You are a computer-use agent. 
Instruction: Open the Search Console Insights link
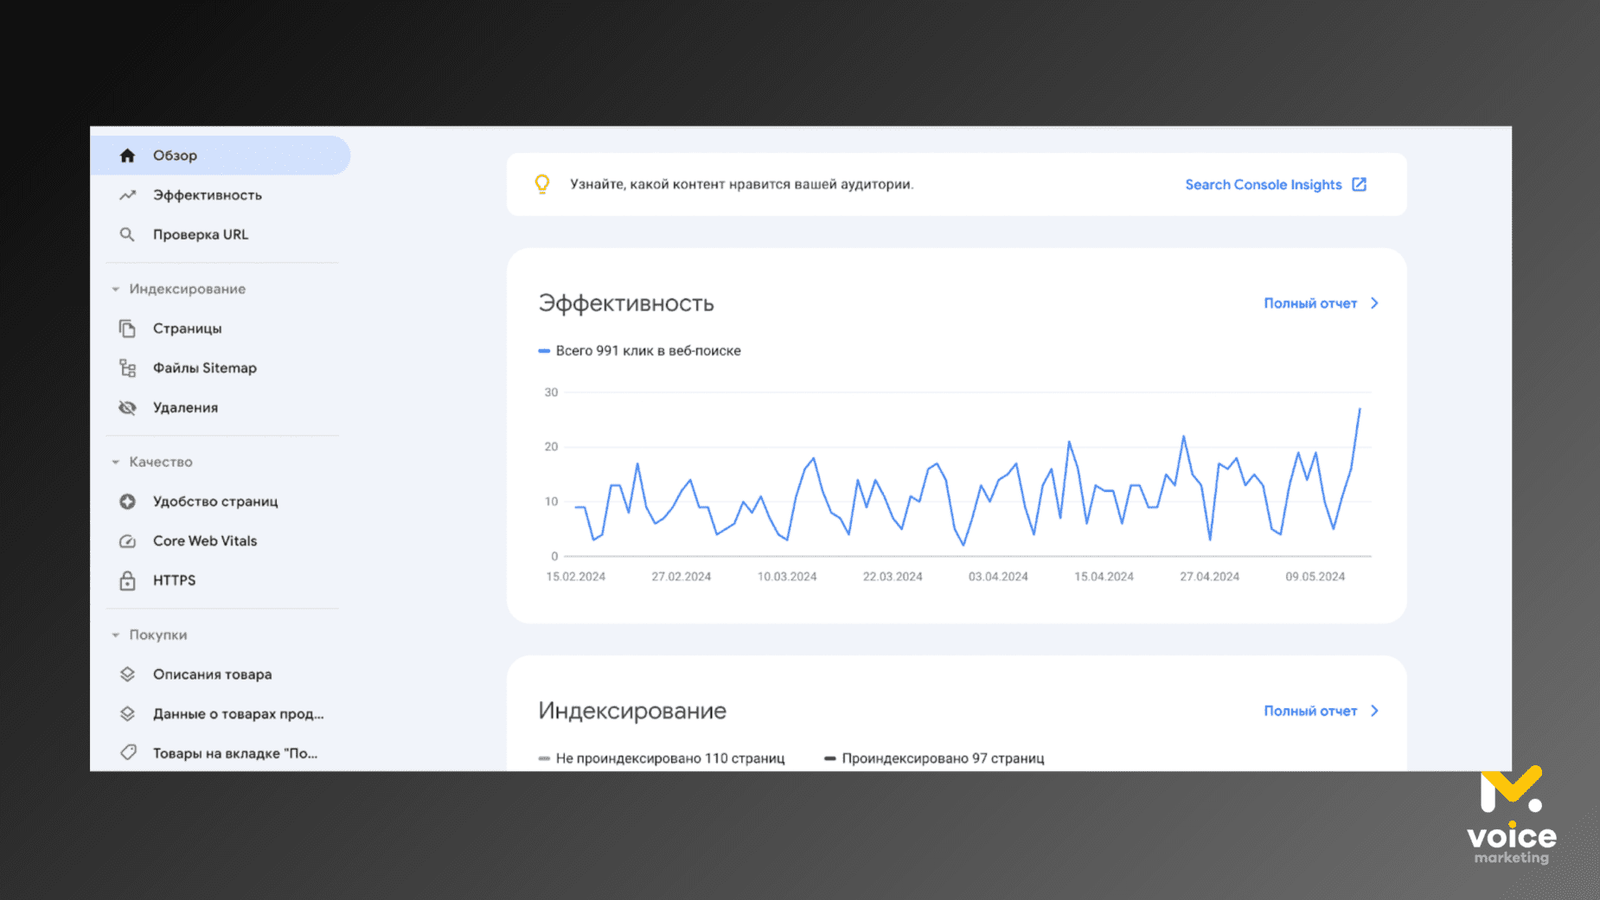click(1263, 184)
